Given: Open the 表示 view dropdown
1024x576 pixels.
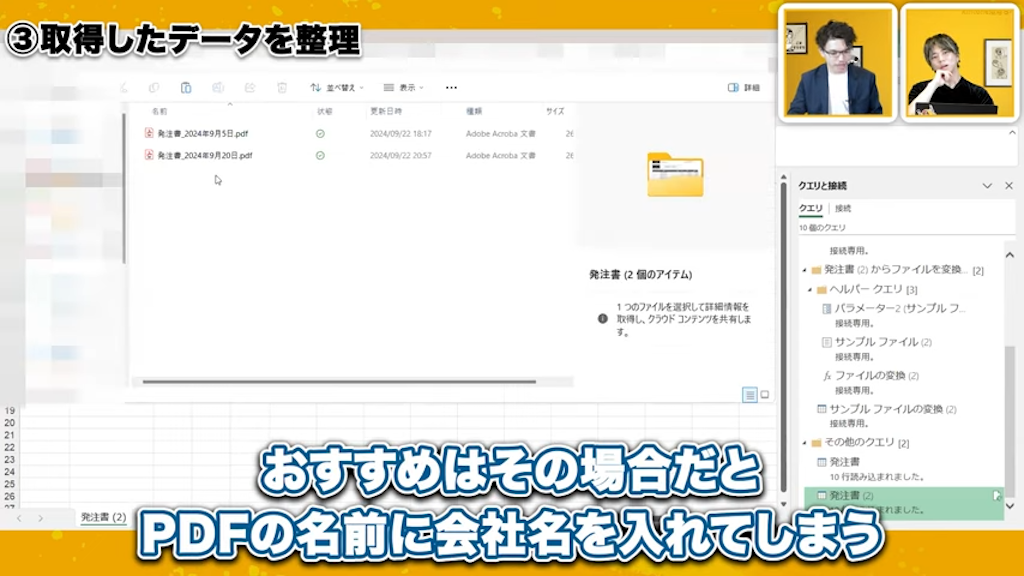Looking at the screenshot, I should 404,88.
